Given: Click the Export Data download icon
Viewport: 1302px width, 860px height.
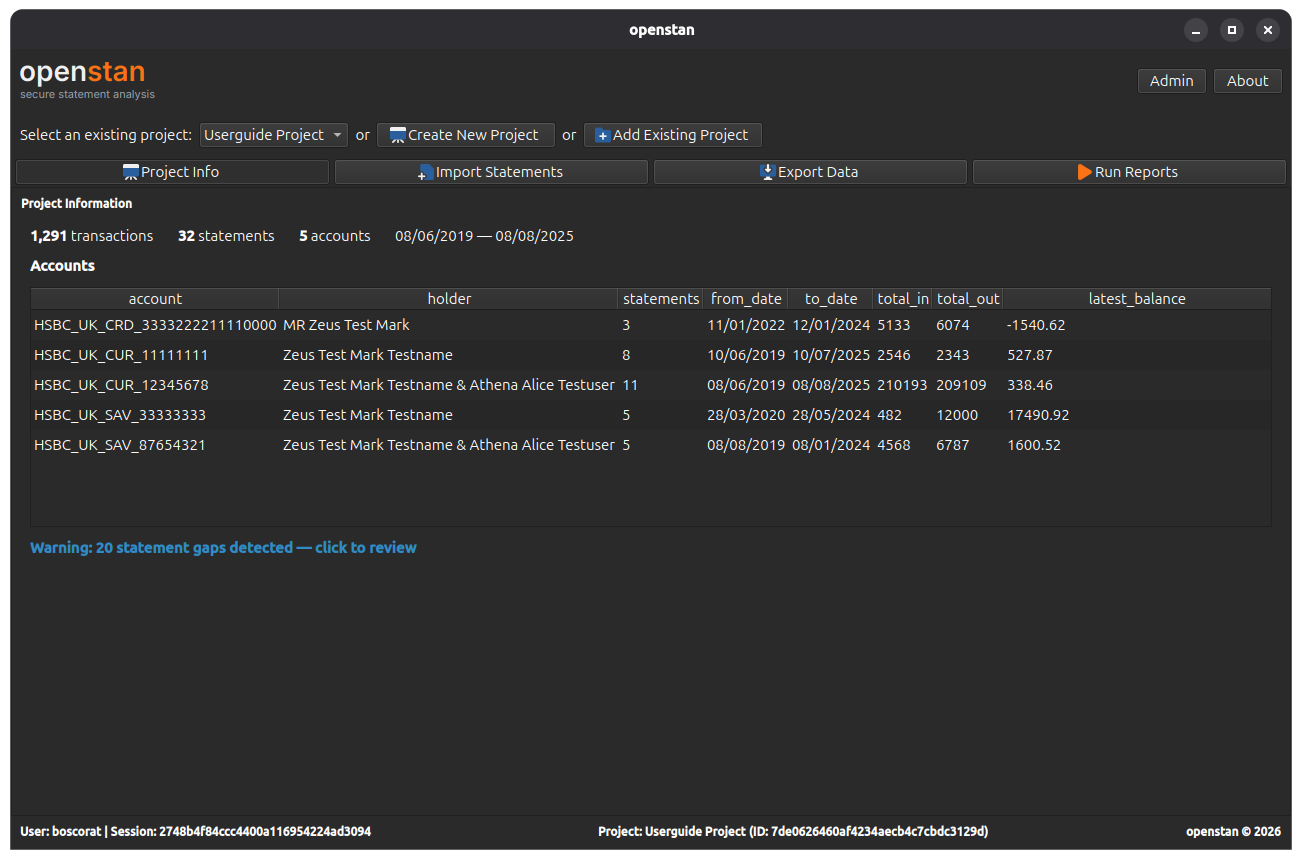Looking at the screenshot, I should click(x=768, y=172).
